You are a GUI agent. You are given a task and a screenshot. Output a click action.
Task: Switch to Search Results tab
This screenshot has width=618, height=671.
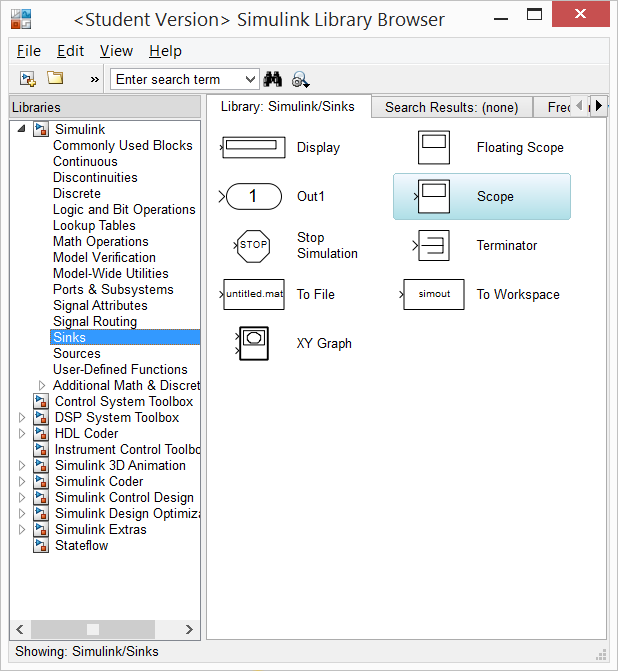pyautogui.click(x=452, y=107)
